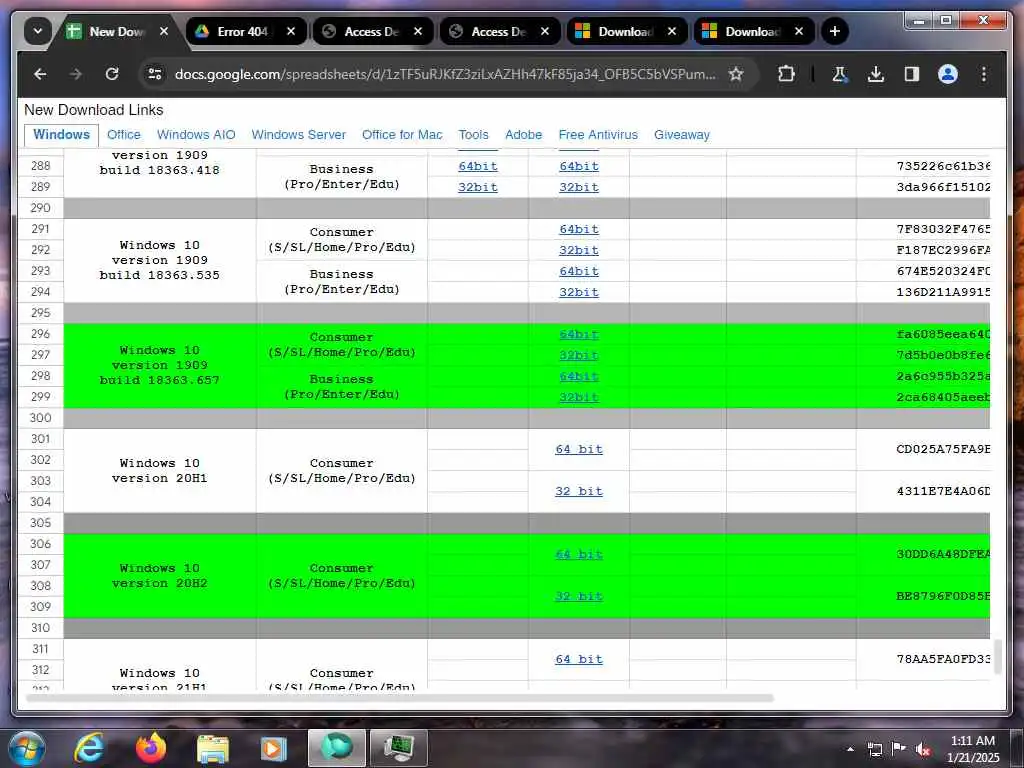Go back to previous page
The image size is (1024, 768).
click(x=40, y=74)
